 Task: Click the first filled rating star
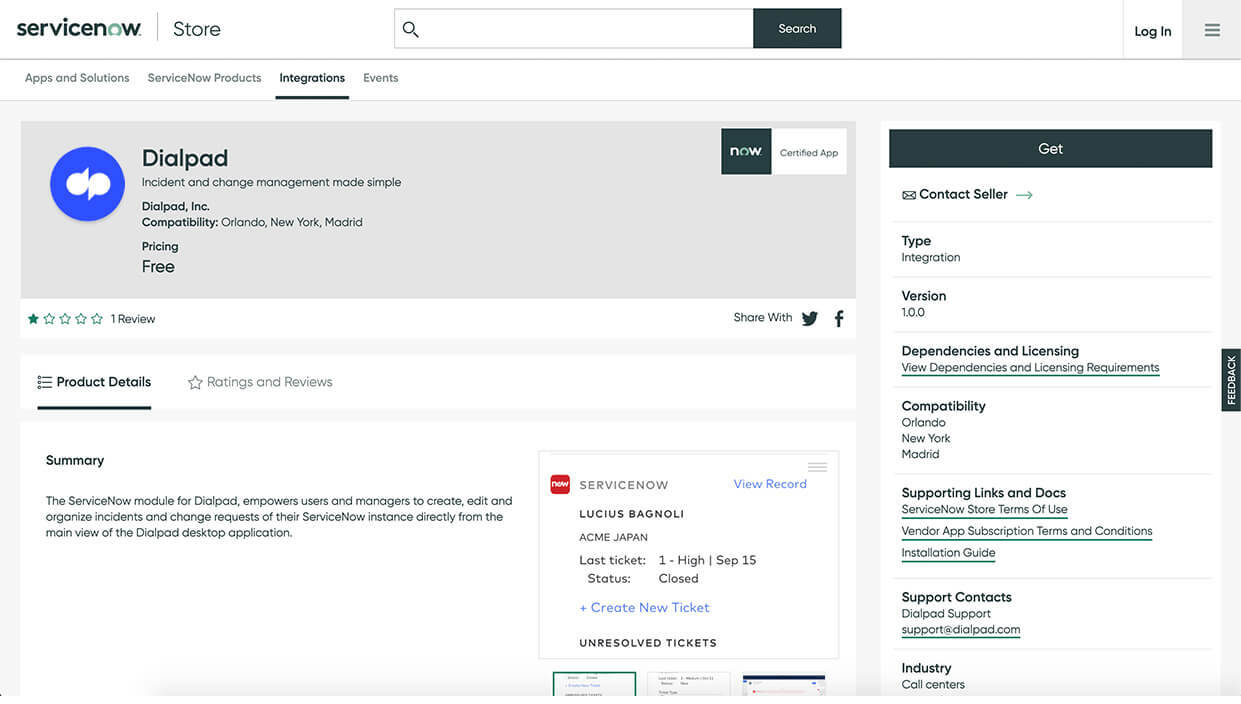[x=34, y=319]
